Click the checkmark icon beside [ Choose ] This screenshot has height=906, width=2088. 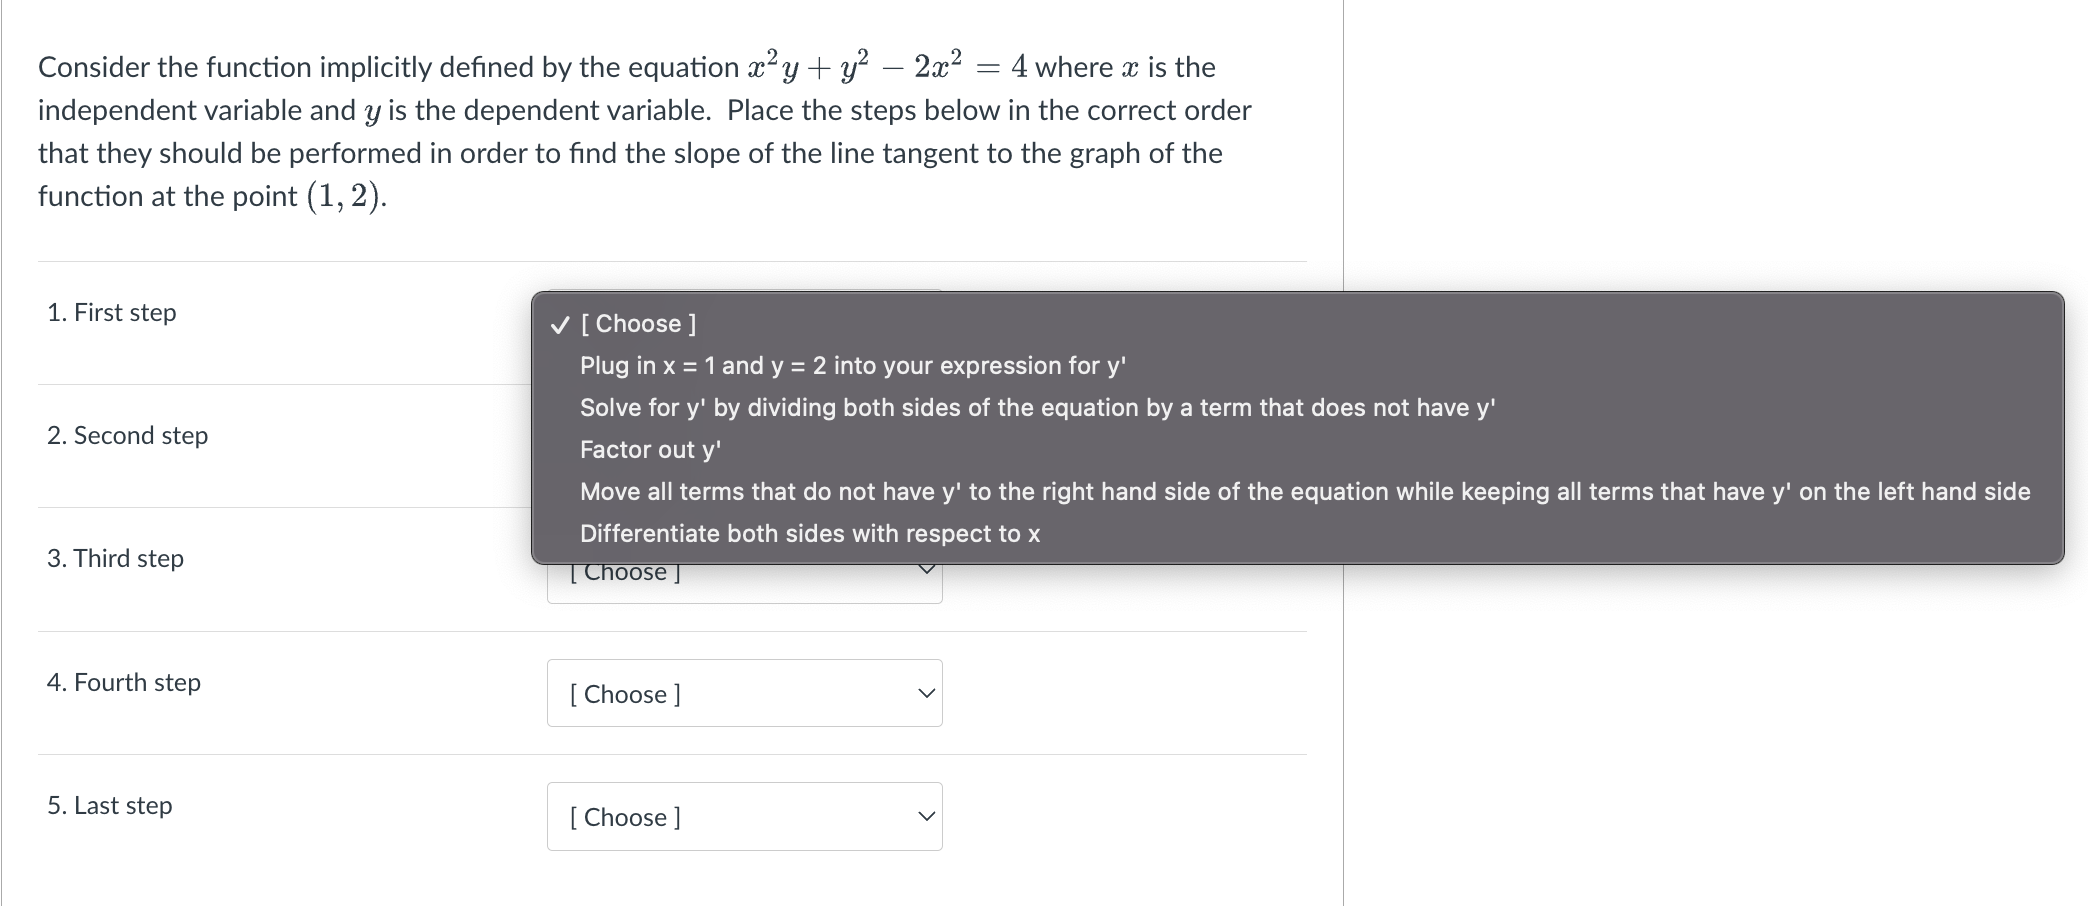coord(557,323)
